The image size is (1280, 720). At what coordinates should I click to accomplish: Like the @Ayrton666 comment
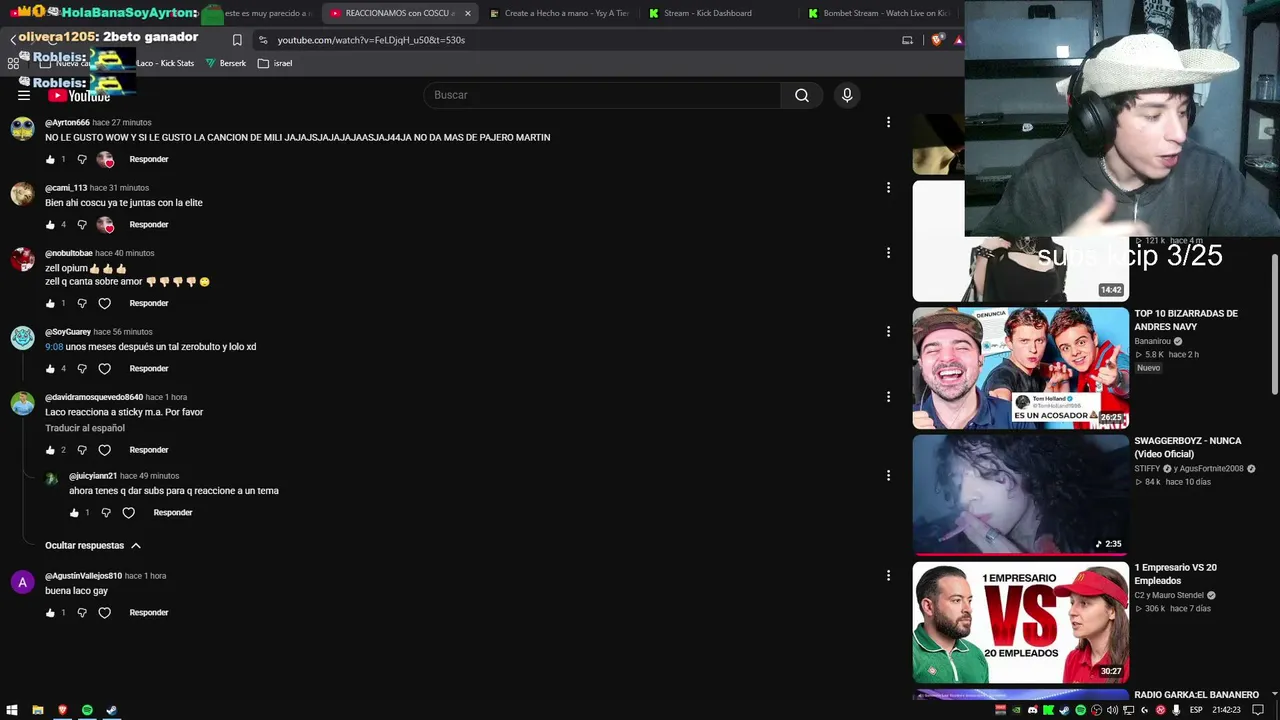click(50, 159)
